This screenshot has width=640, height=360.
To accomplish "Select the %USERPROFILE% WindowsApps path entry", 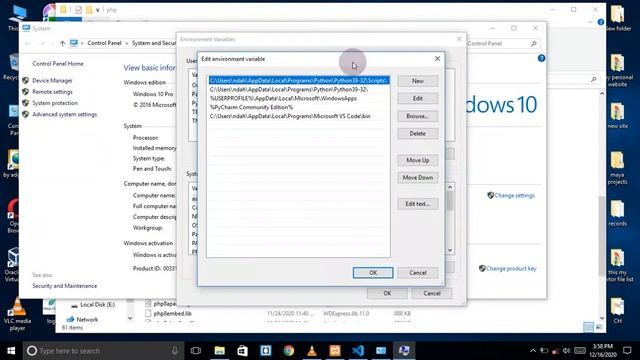I will pyautogui.click(x=299, y=98).
